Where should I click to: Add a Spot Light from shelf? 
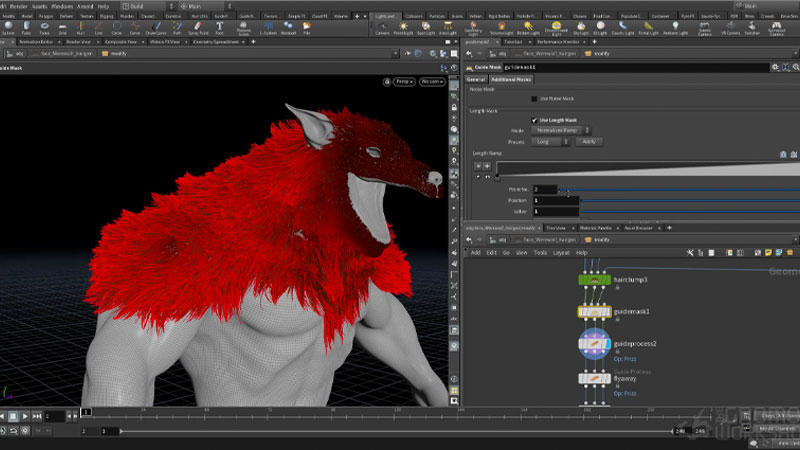pyautogui.click(x=426, y=28)
